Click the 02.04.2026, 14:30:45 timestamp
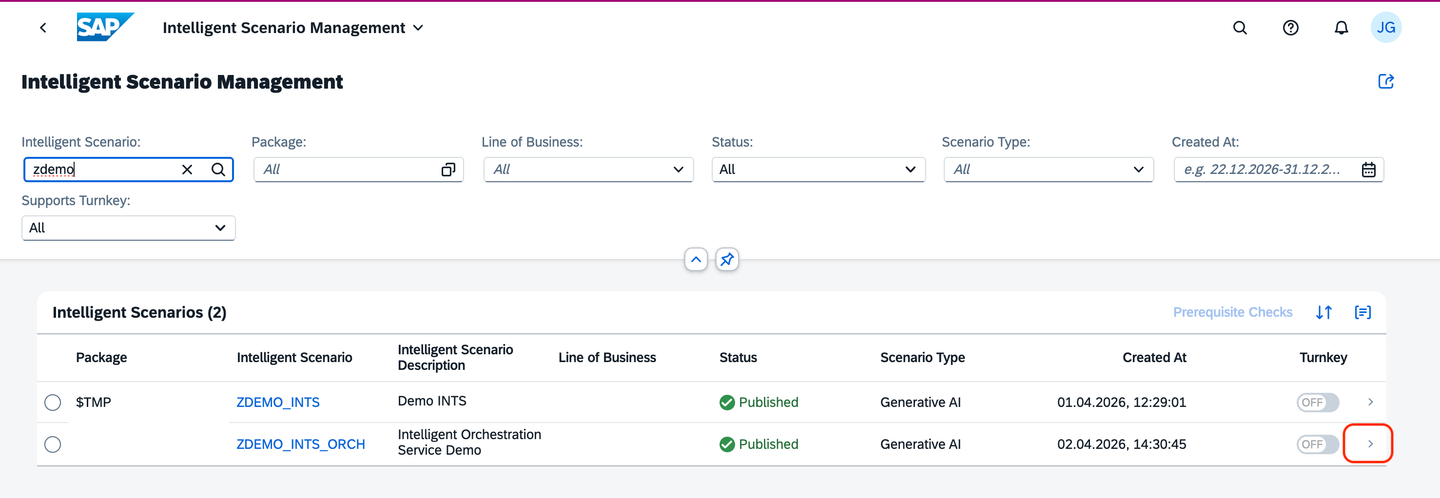 click(1122, 444)
